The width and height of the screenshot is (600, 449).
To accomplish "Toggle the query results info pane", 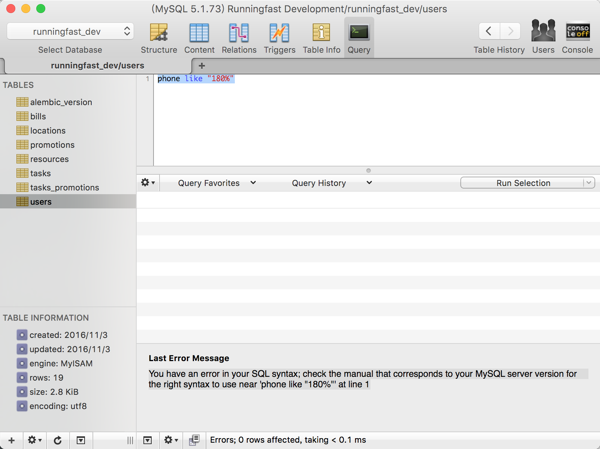I will (147, 440).
